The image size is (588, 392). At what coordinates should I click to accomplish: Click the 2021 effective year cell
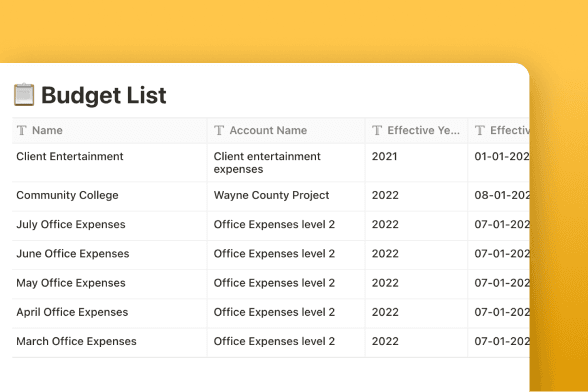[x=416, y=163]
